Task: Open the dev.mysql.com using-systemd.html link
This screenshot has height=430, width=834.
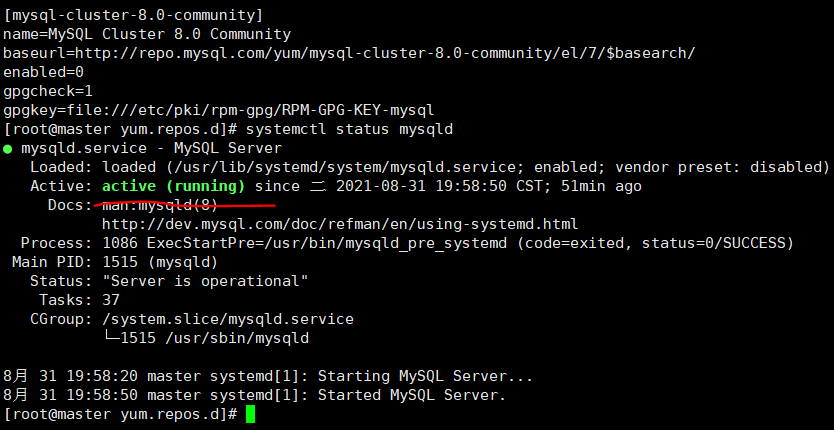Action: (340, 224)
